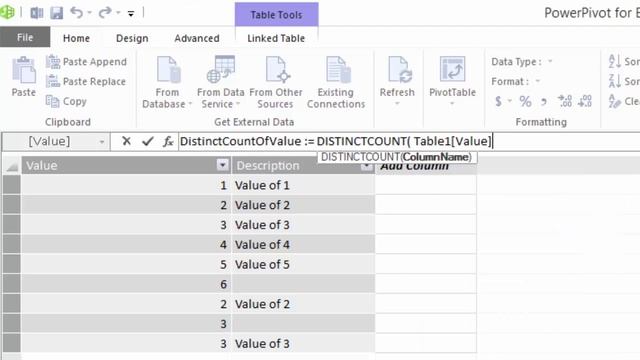
Task: Click the fx insert function icon
Action: click(x=168, y=141)
